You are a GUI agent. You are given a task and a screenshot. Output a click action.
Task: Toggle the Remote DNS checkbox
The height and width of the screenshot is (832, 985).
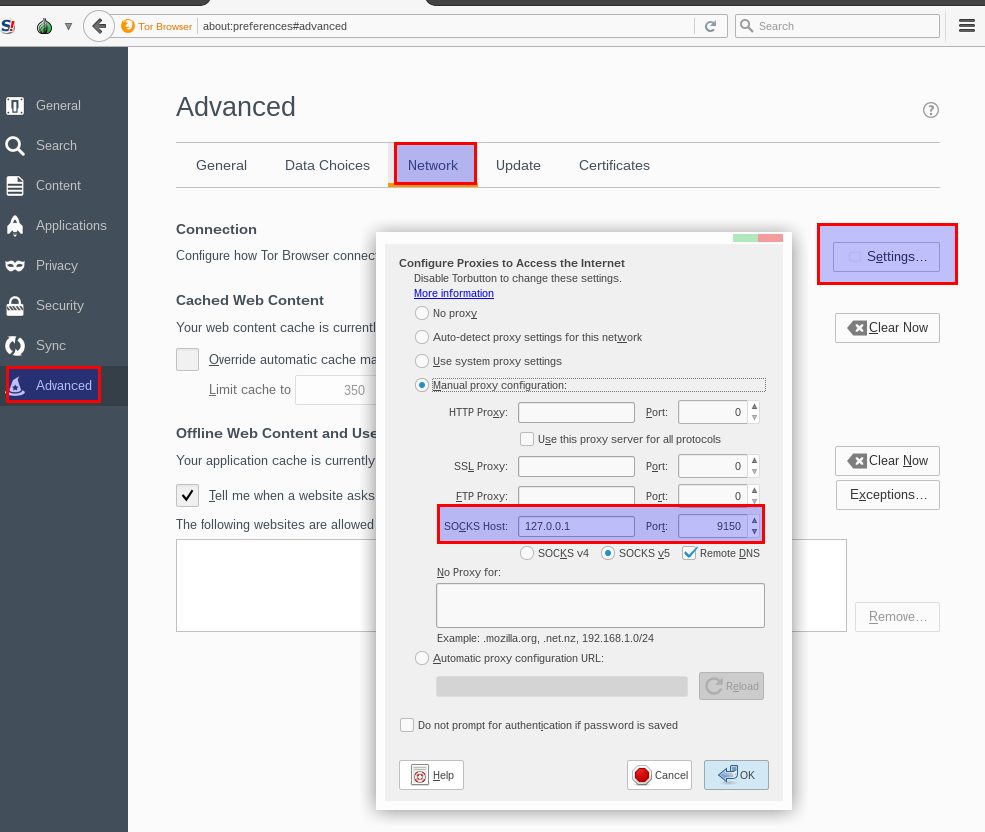(x=689, y=553)
